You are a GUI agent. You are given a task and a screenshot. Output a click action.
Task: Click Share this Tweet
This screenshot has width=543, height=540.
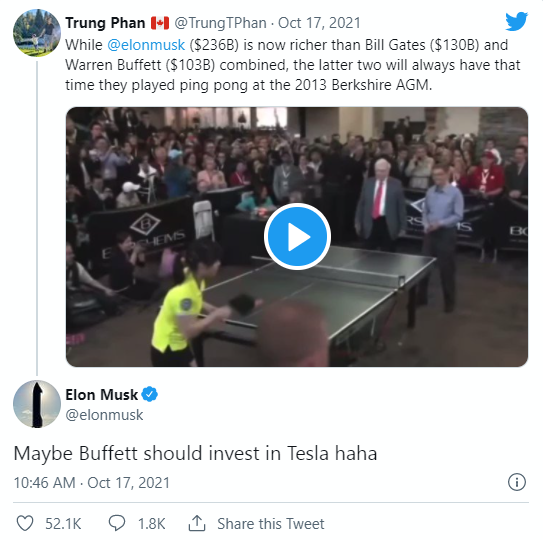pos(271,523)
